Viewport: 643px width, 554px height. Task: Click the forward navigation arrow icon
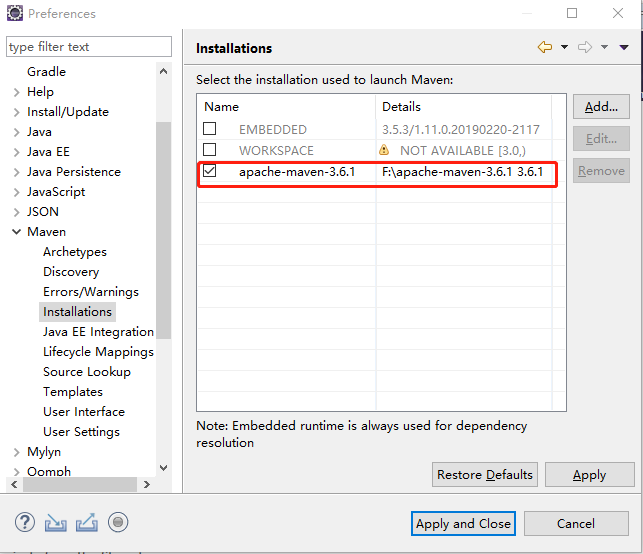click(x=585, y=47)
